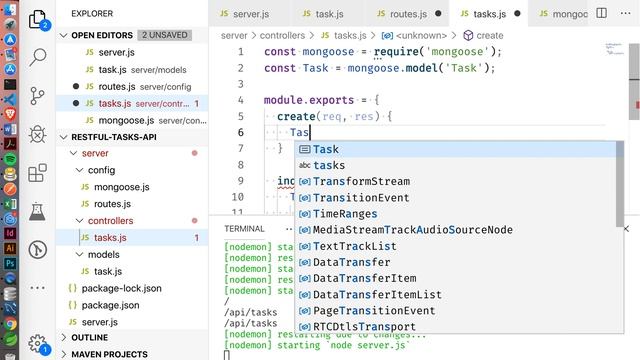Open InDesign from the dock

click(x=10, y=233)
